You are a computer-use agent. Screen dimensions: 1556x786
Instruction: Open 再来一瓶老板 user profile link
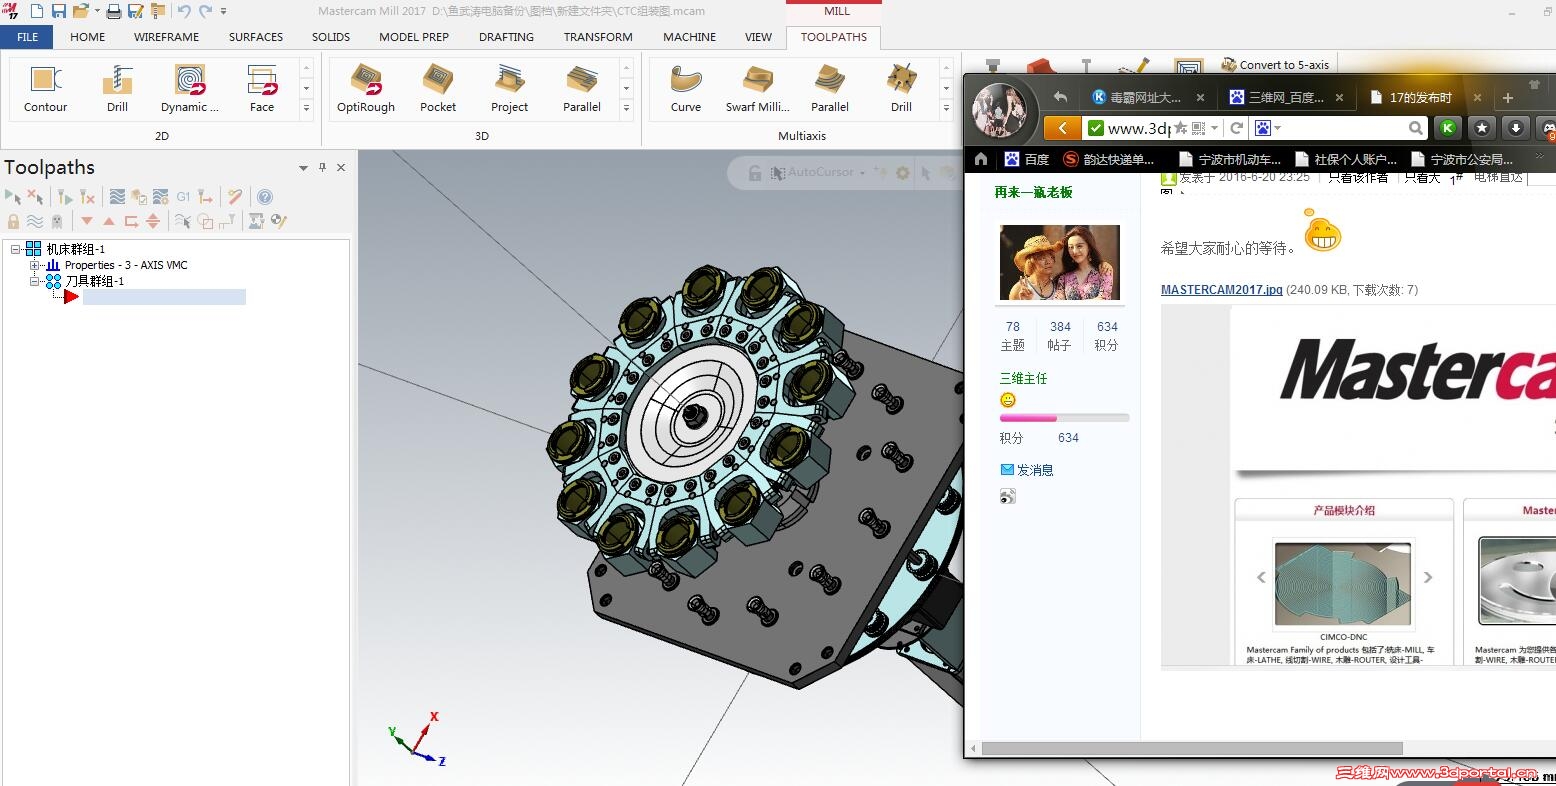click(1033, 192)
